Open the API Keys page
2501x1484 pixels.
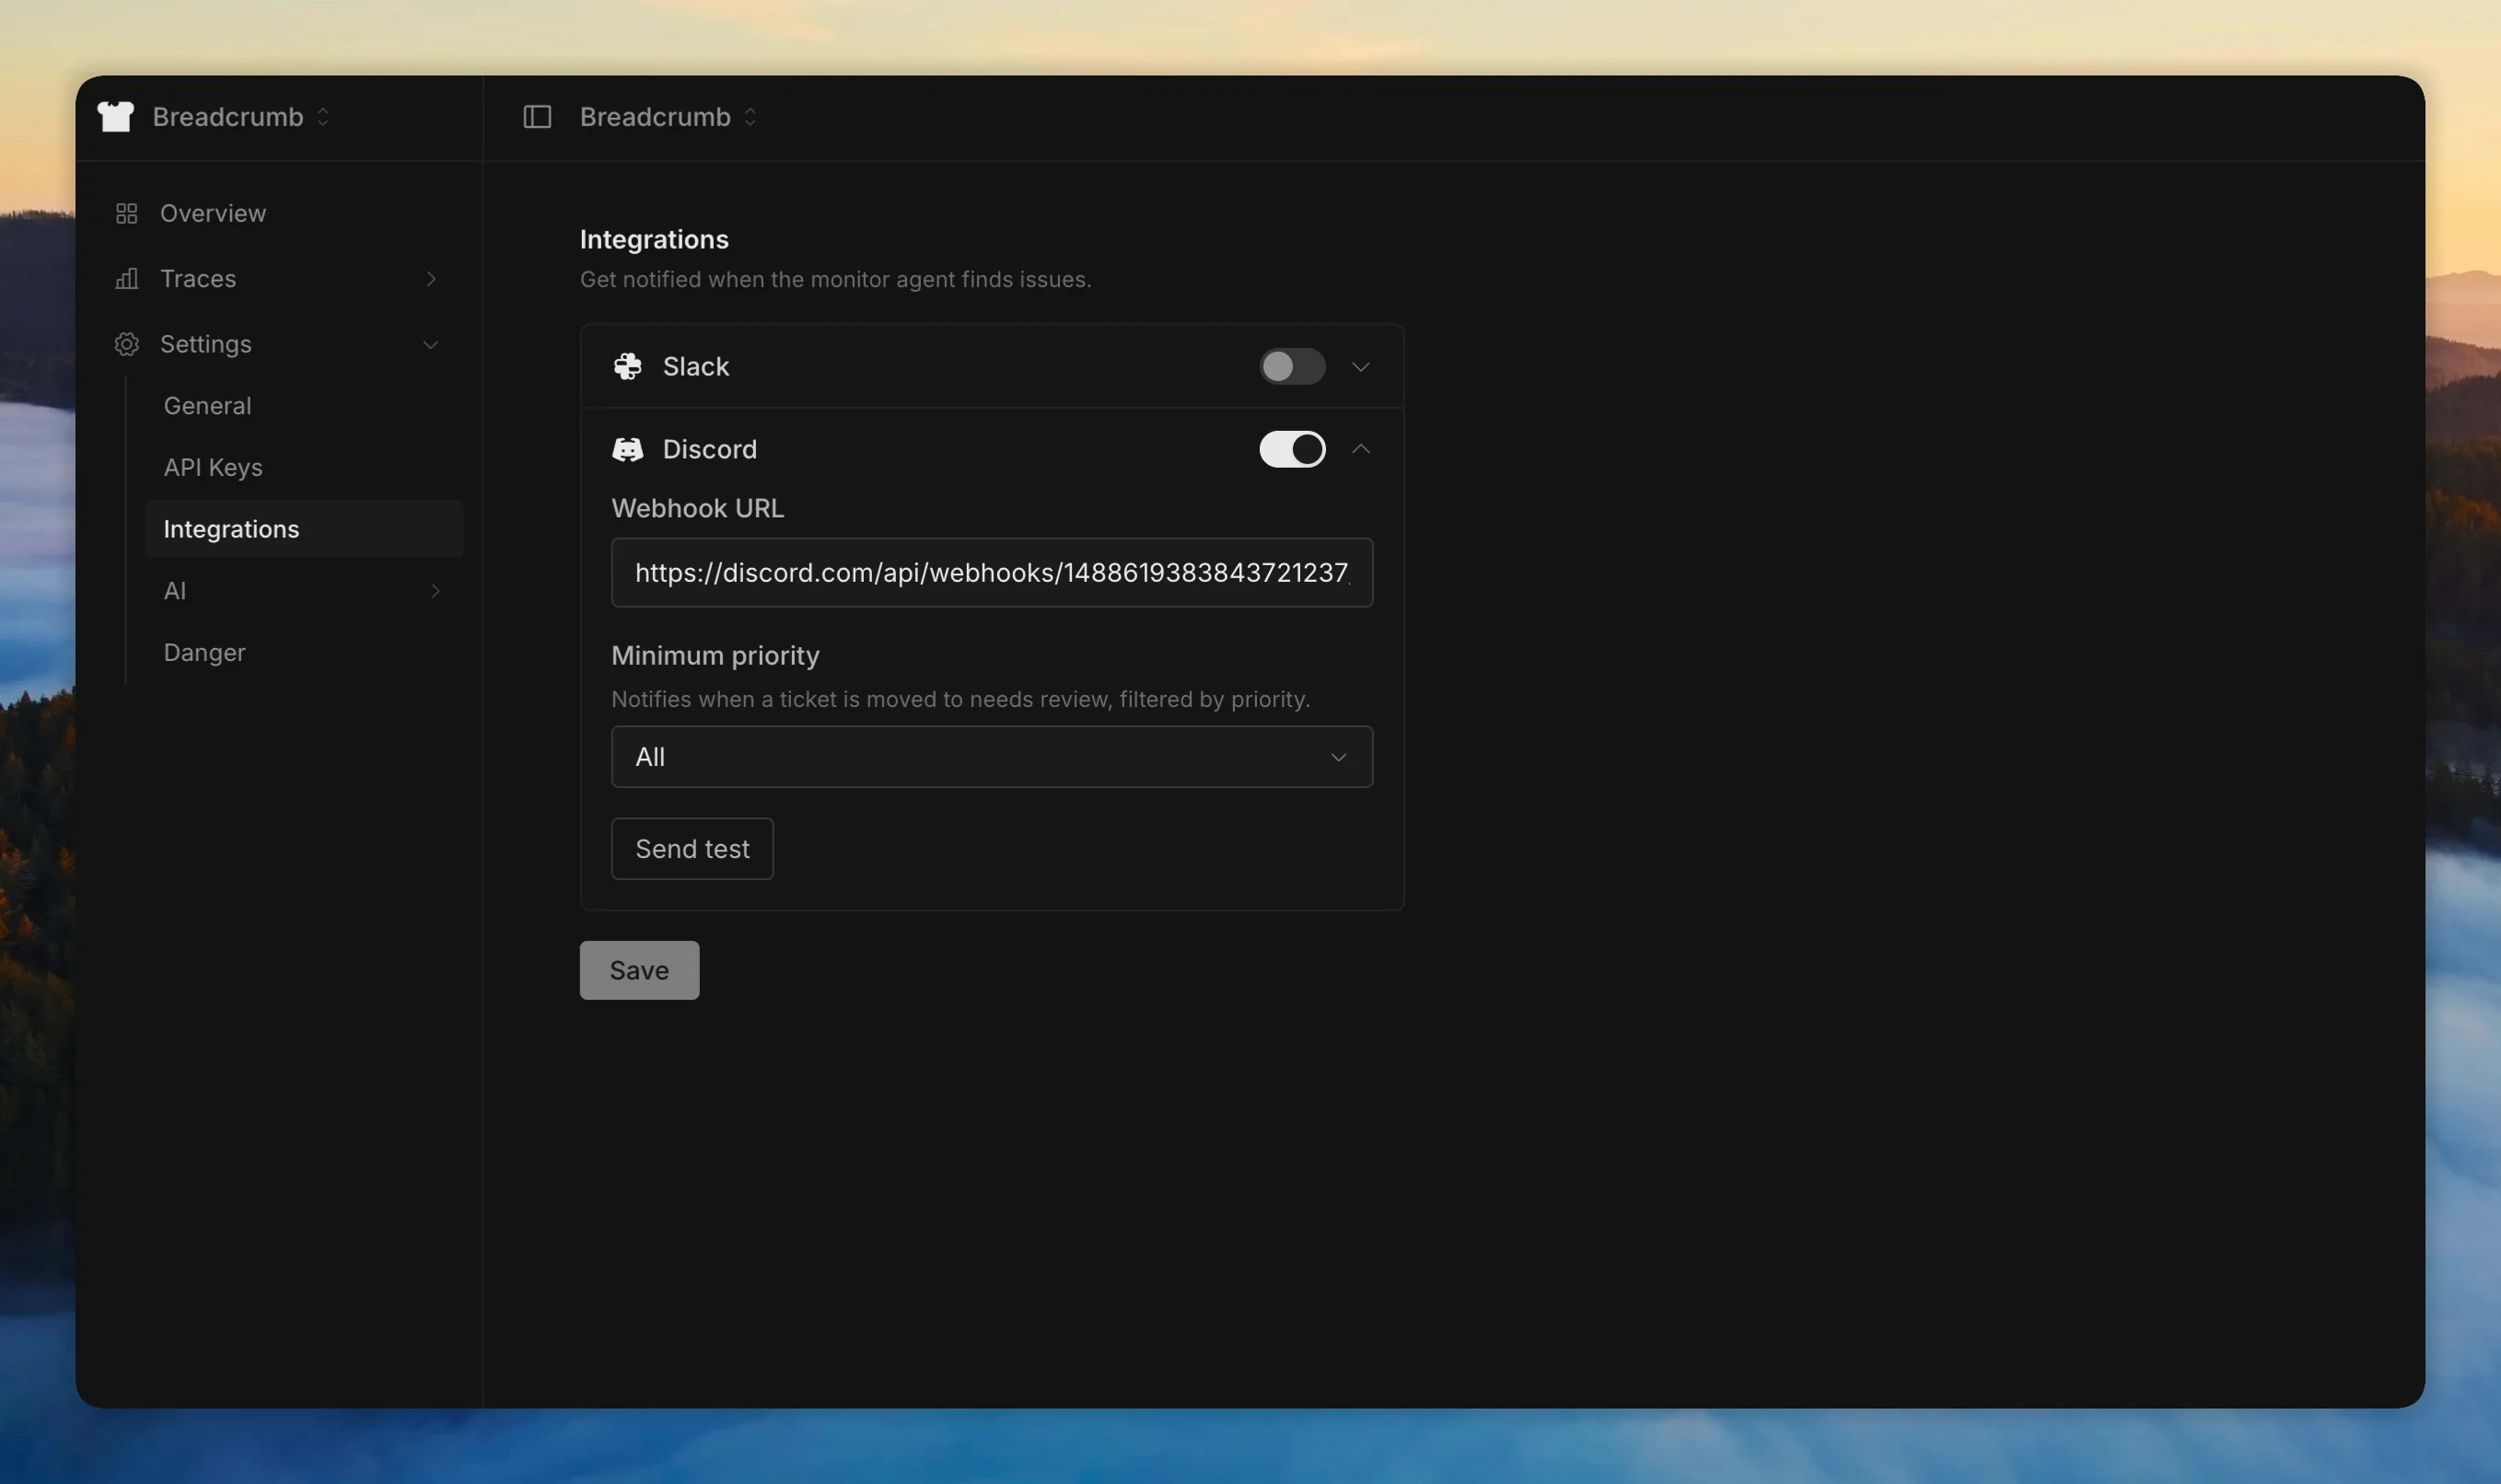[213, 467]
